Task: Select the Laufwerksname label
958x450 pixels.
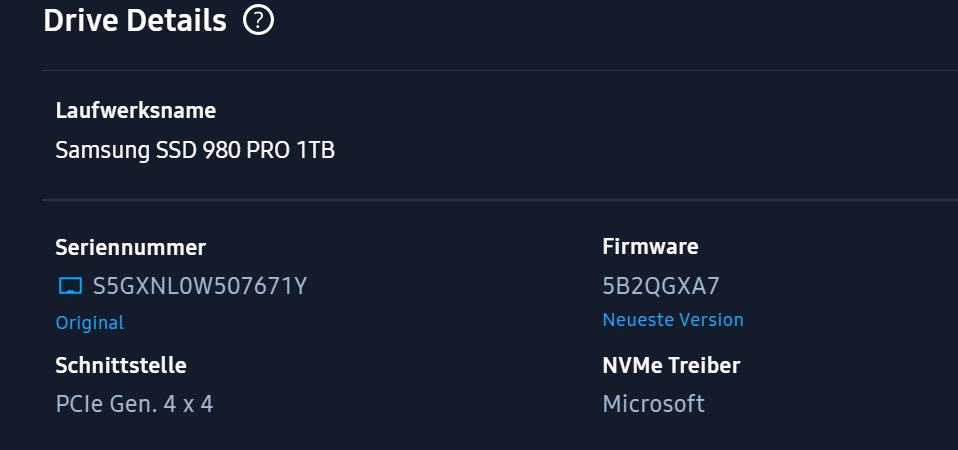Action: (136, 111)
